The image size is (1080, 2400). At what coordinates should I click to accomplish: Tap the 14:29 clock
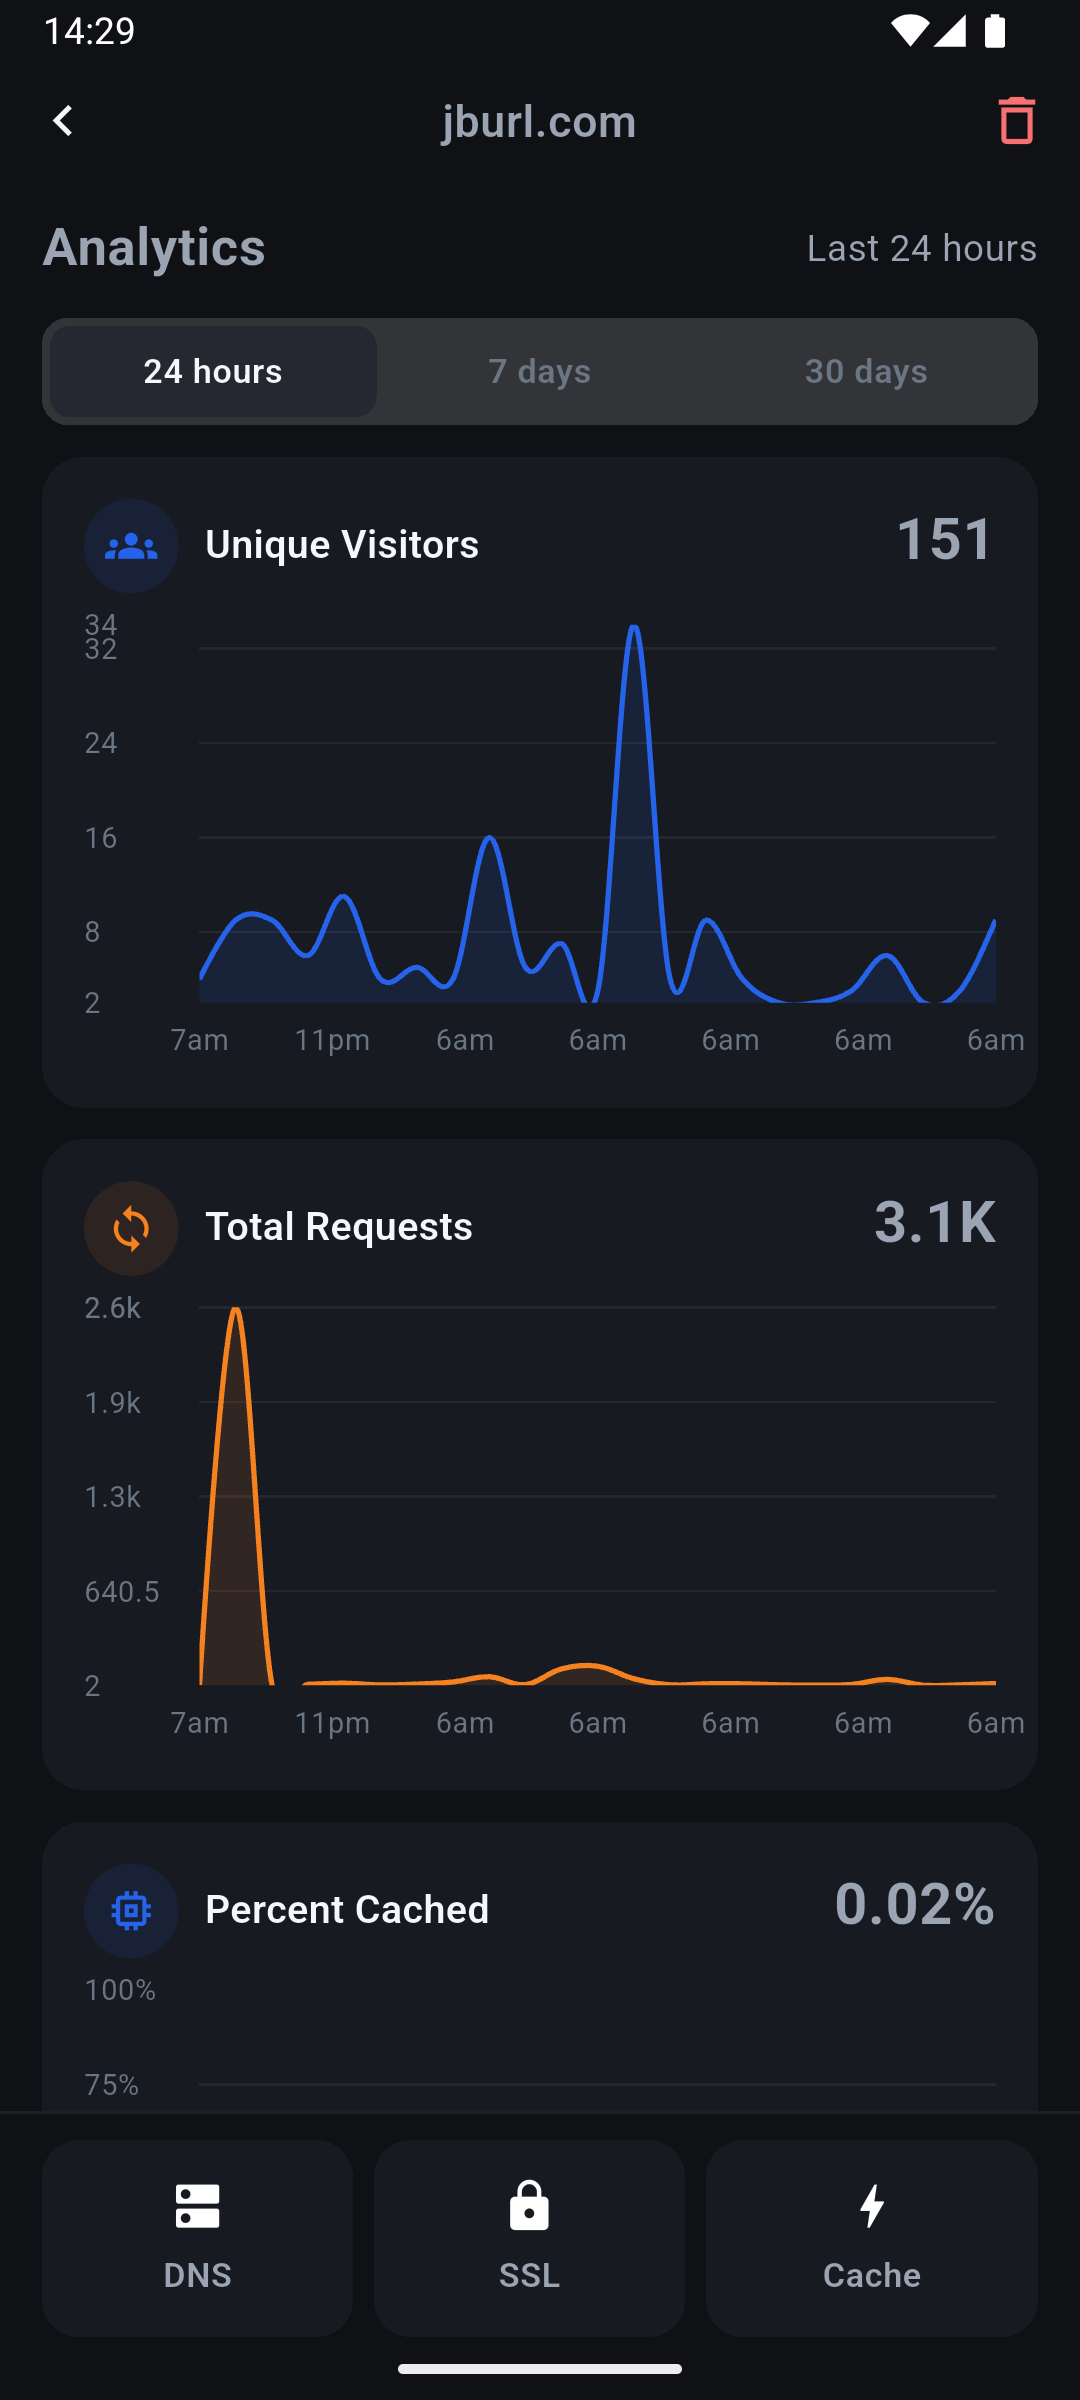(x=89, y=31)
